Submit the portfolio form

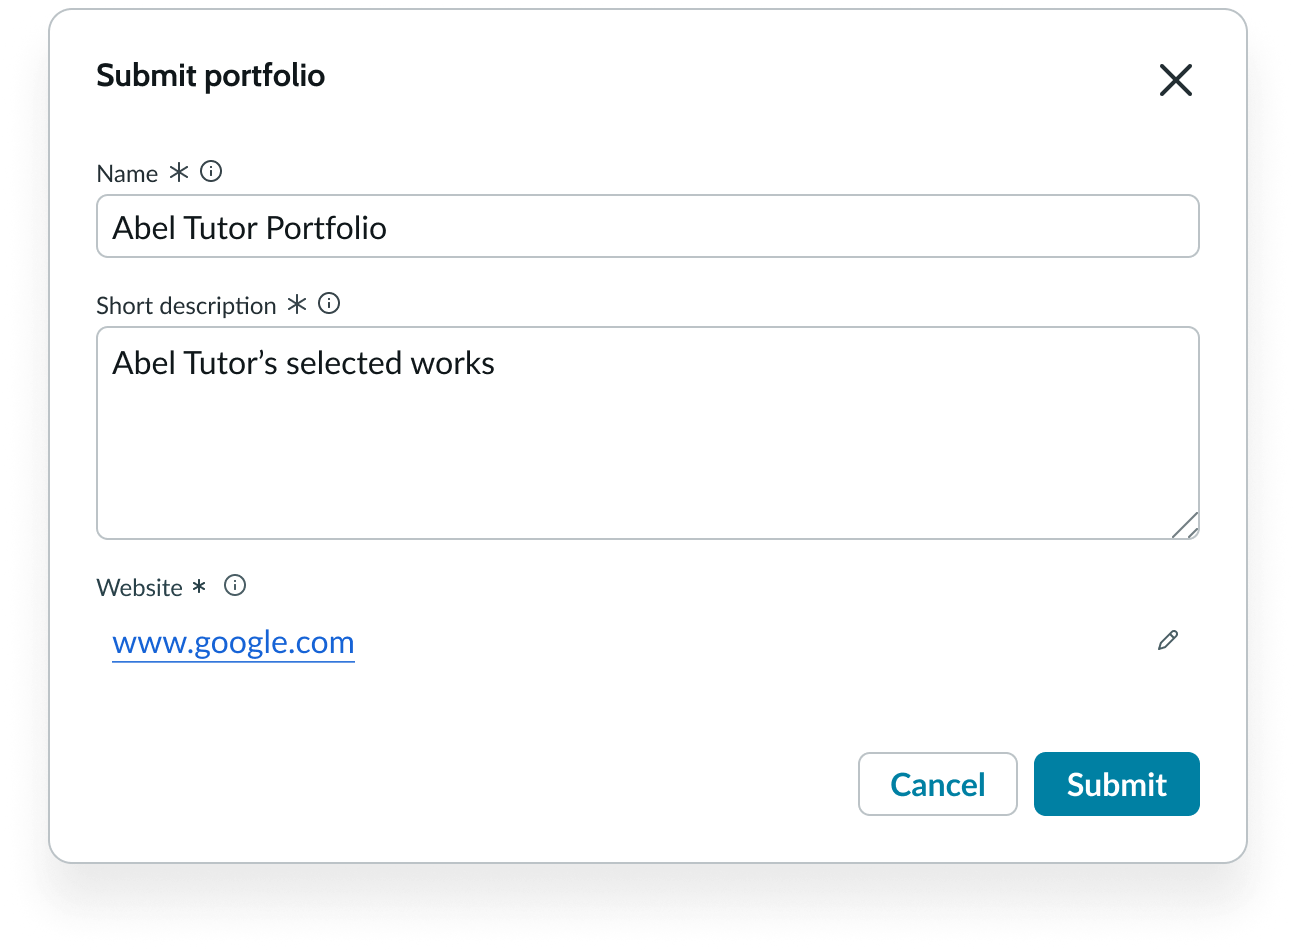(1116, 784)
